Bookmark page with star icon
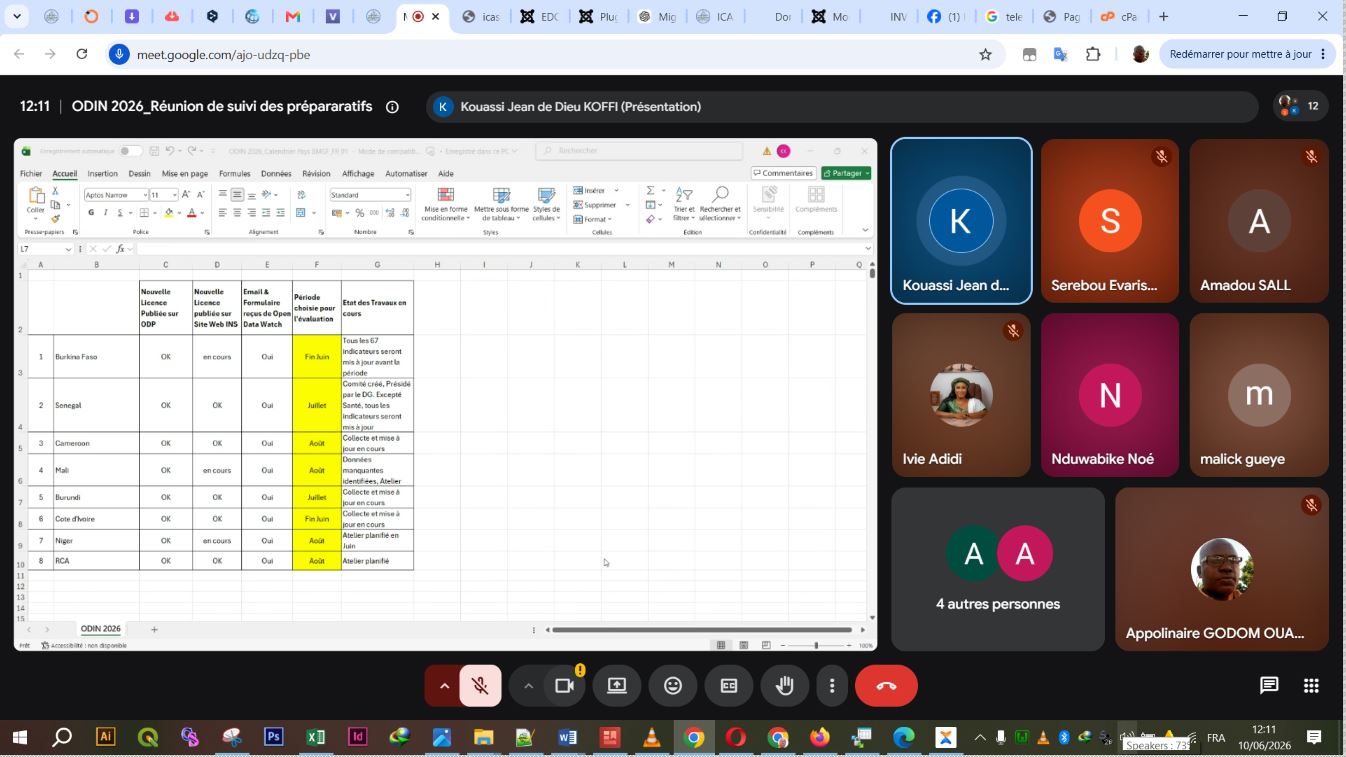Viewport: 1346px width, 757px height. tap(985, 54)
